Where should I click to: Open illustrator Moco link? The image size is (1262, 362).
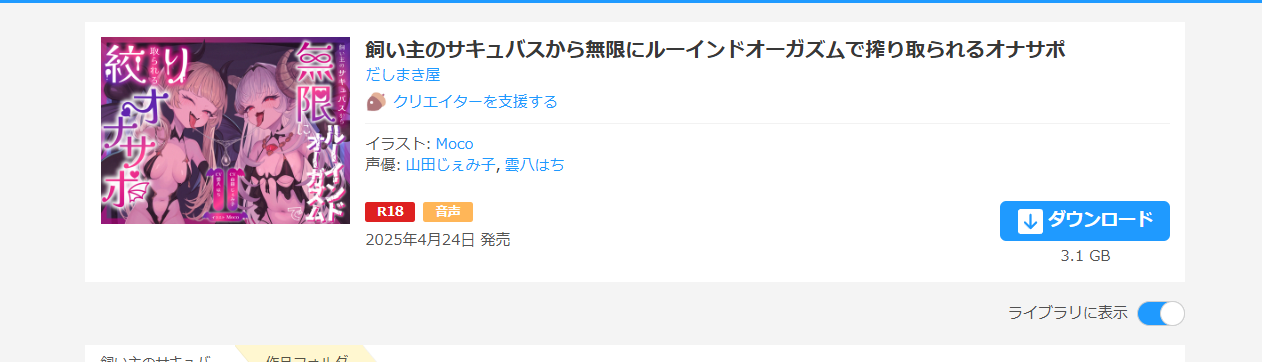click(x=454, y=143)
